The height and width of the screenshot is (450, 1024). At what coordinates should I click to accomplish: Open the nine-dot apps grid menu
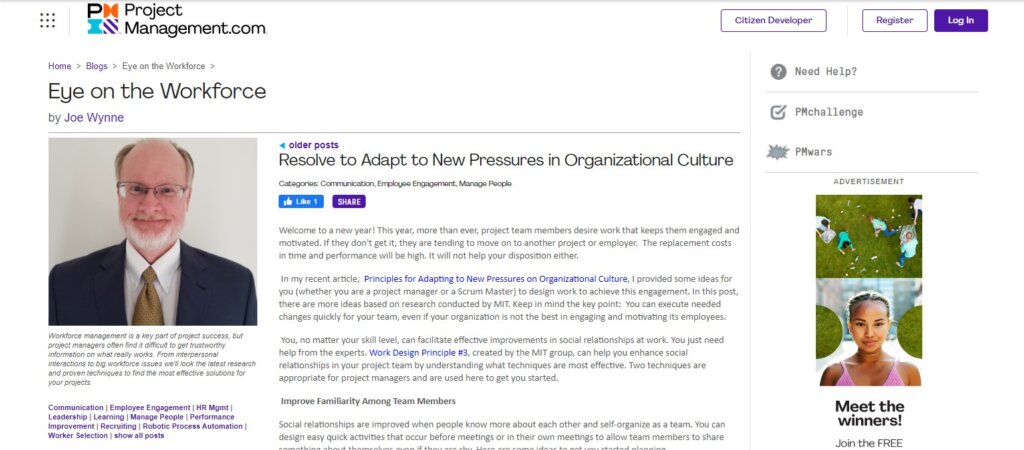point(48,20)
